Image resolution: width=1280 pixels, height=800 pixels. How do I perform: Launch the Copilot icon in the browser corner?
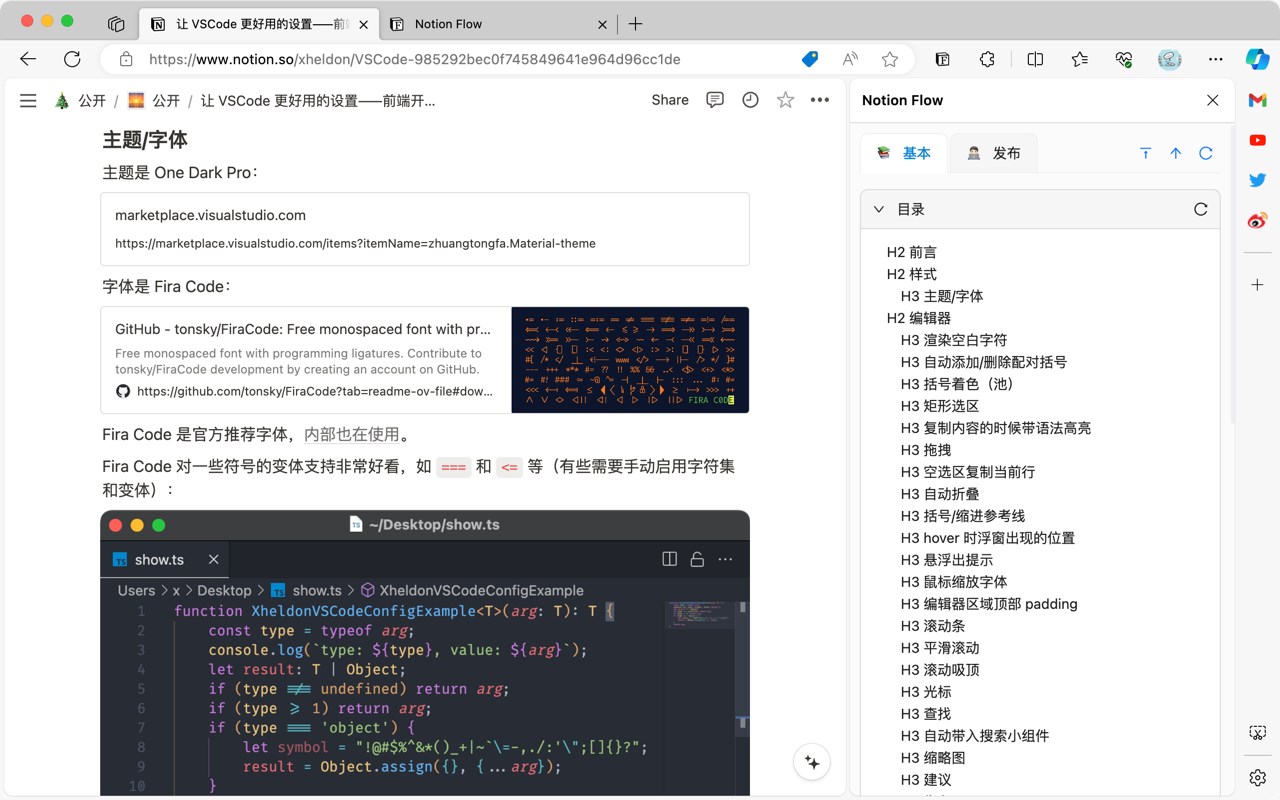pyautogui.click(x=1257, y=59)
